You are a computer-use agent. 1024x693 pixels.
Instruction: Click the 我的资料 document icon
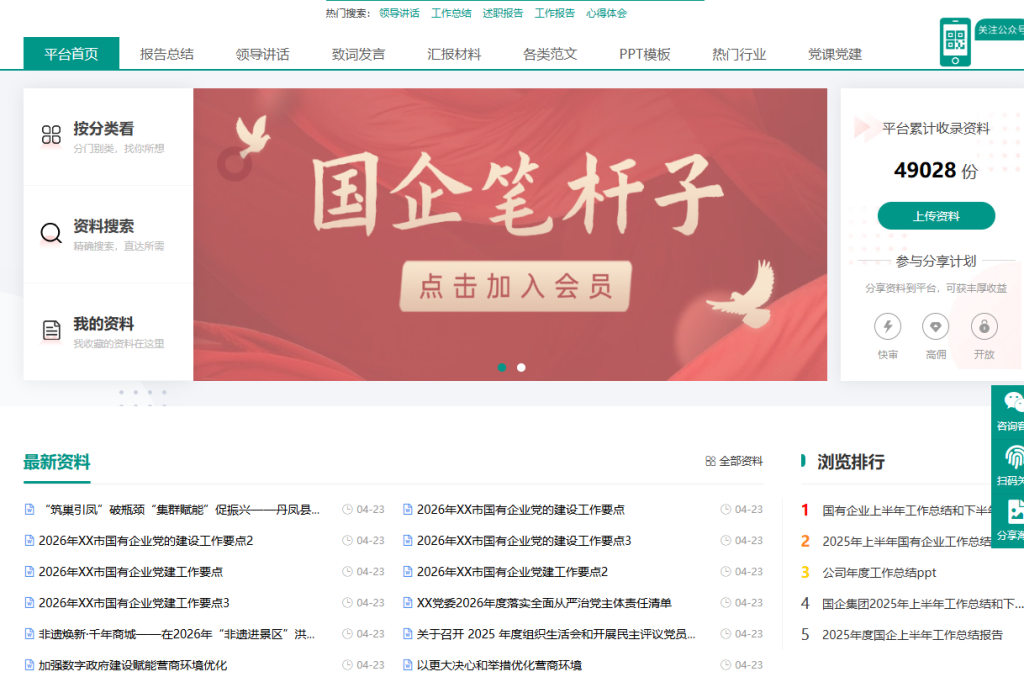pyautogui.click(x=51, y=331)
